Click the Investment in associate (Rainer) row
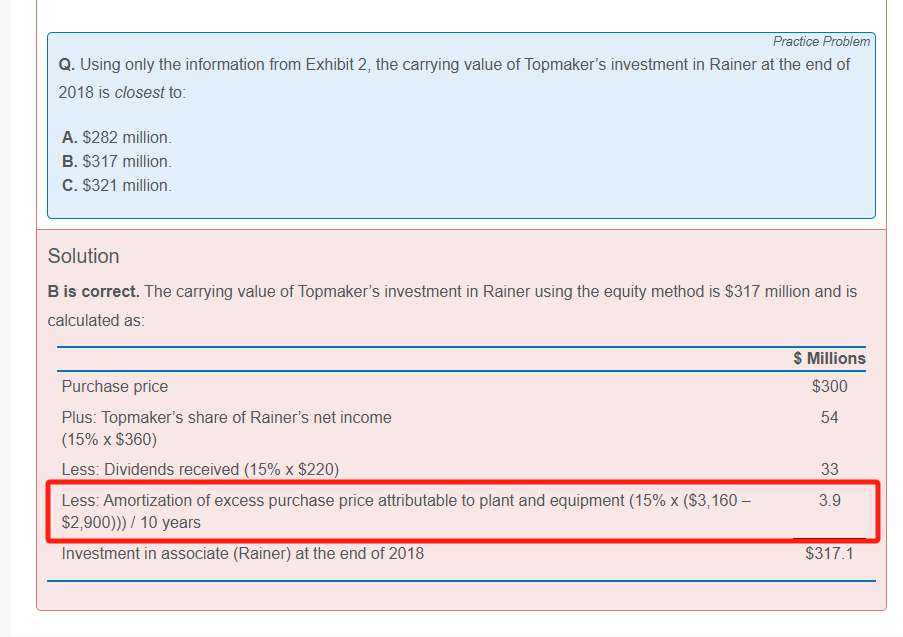The height and width of the screenshot is (637, 903). click(x=242, y=553)
